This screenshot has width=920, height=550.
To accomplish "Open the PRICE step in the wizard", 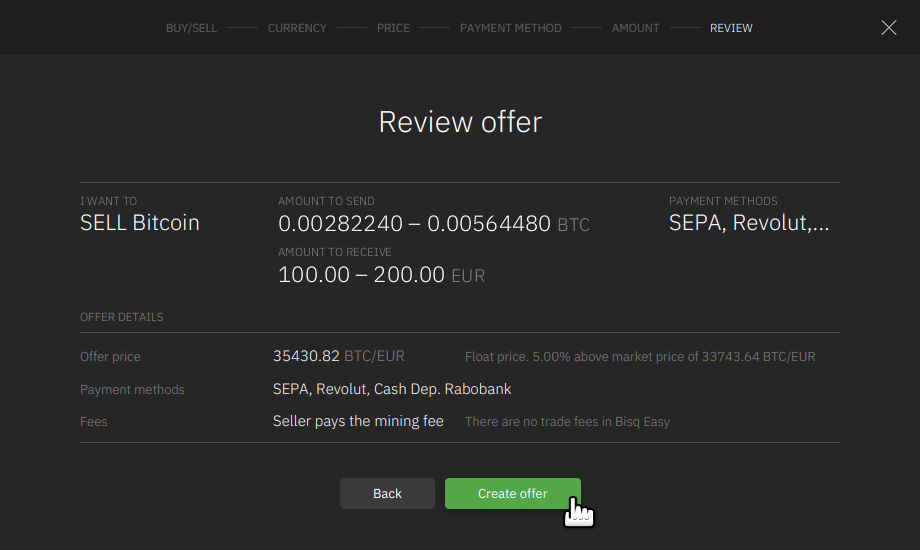I will coord(393,28).
